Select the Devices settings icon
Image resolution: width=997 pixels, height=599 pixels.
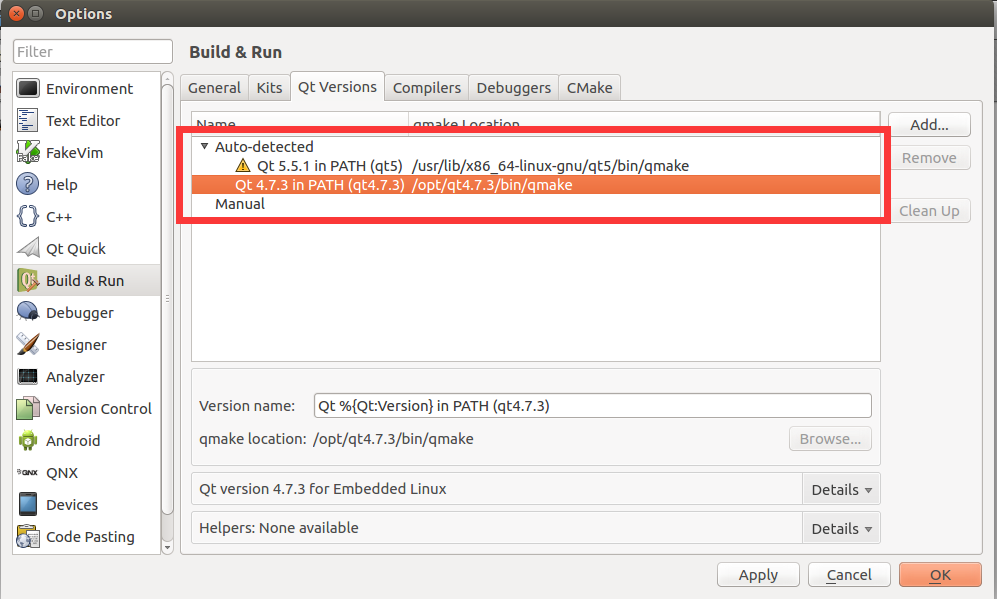click(27, 504)
